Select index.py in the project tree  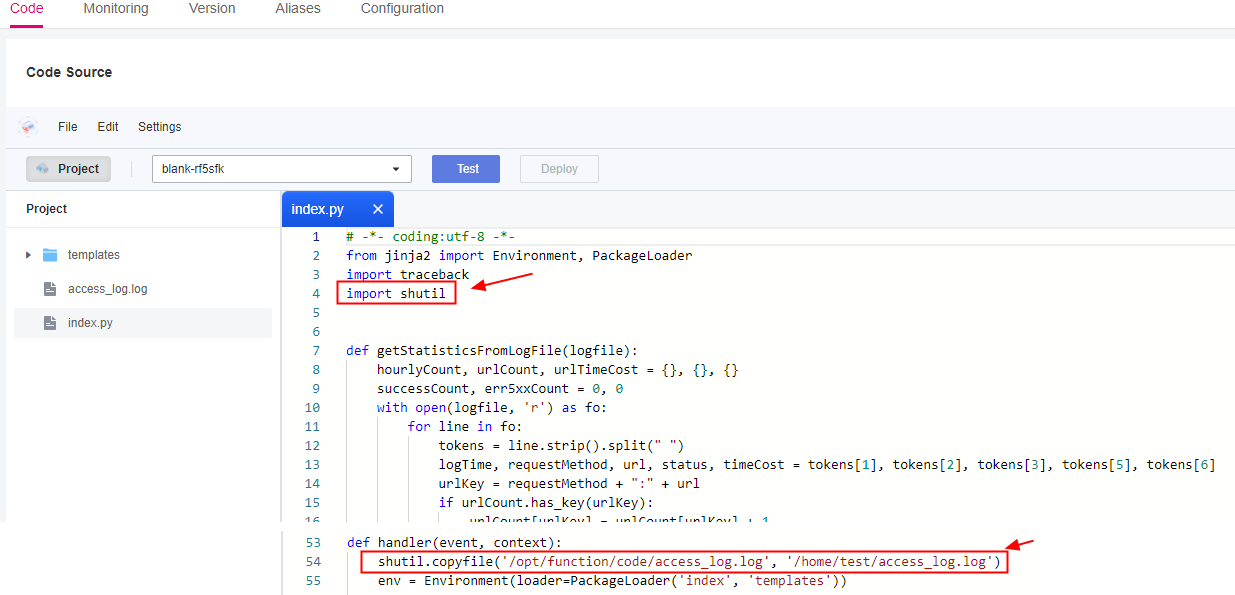pos(143,323)
